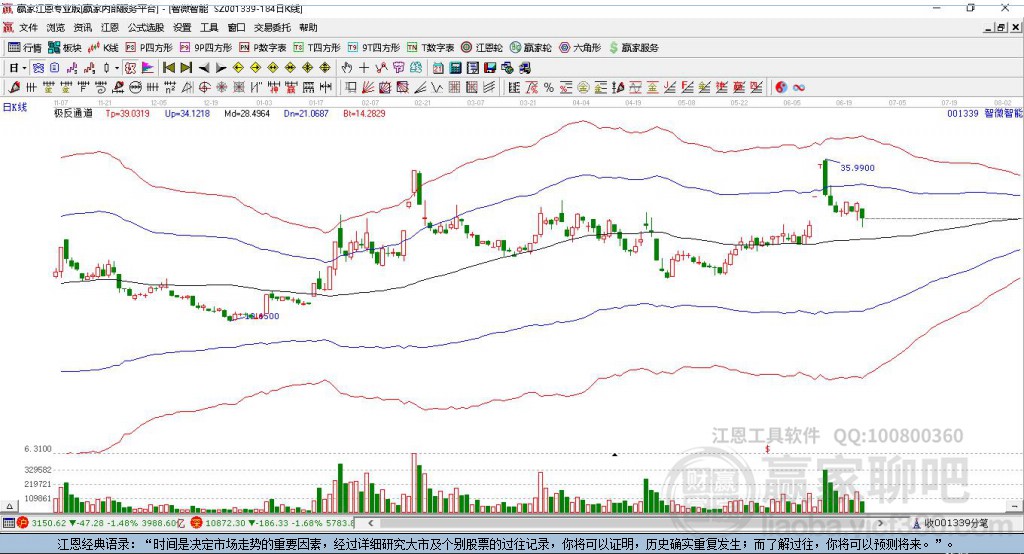Toggle the highlighted 权 adjustment button
Screen dimensions: 1024x554
click(130, 68)
